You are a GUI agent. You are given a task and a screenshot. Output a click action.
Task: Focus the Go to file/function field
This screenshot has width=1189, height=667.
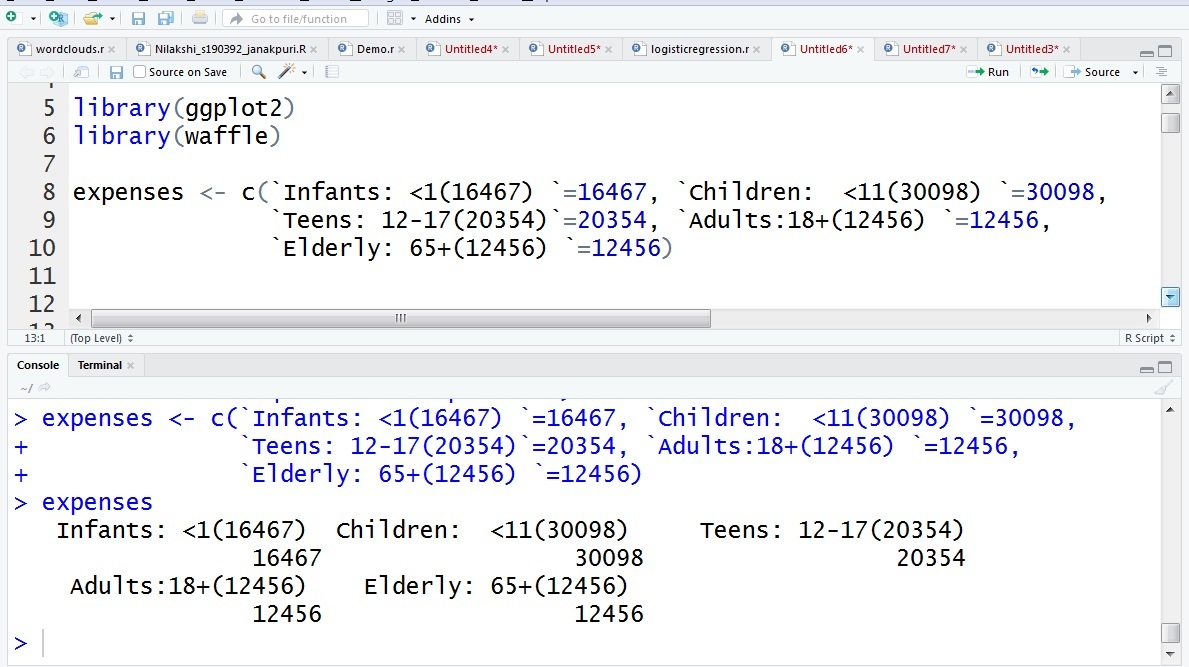click(x=296, y=18)
